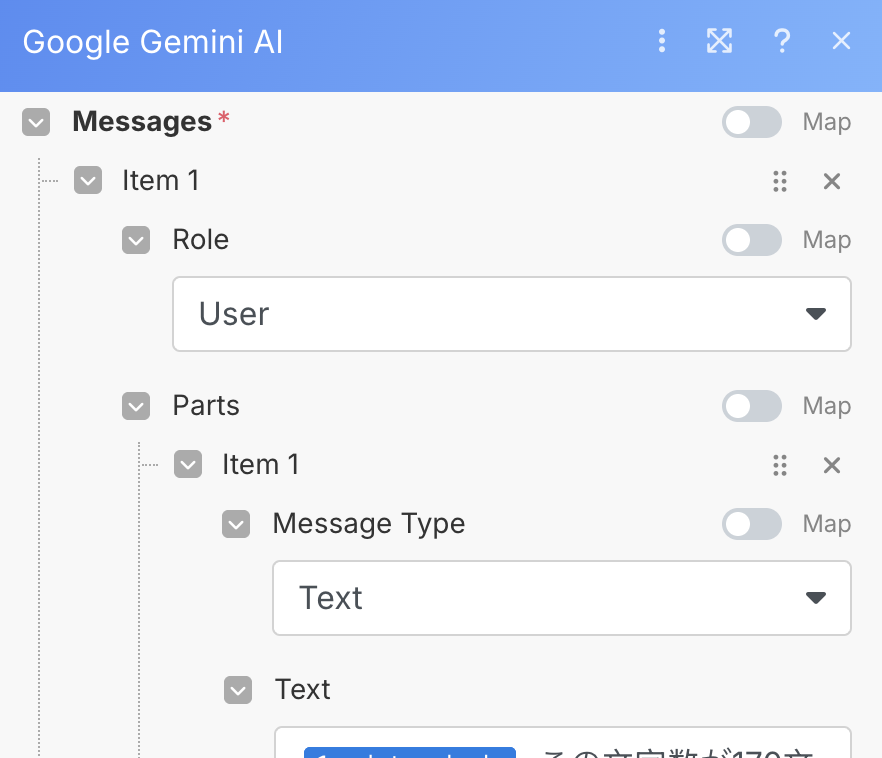882x758 pixels.
Task: Open the Message Type dropdown showing Text
Action: pos(562,598)
